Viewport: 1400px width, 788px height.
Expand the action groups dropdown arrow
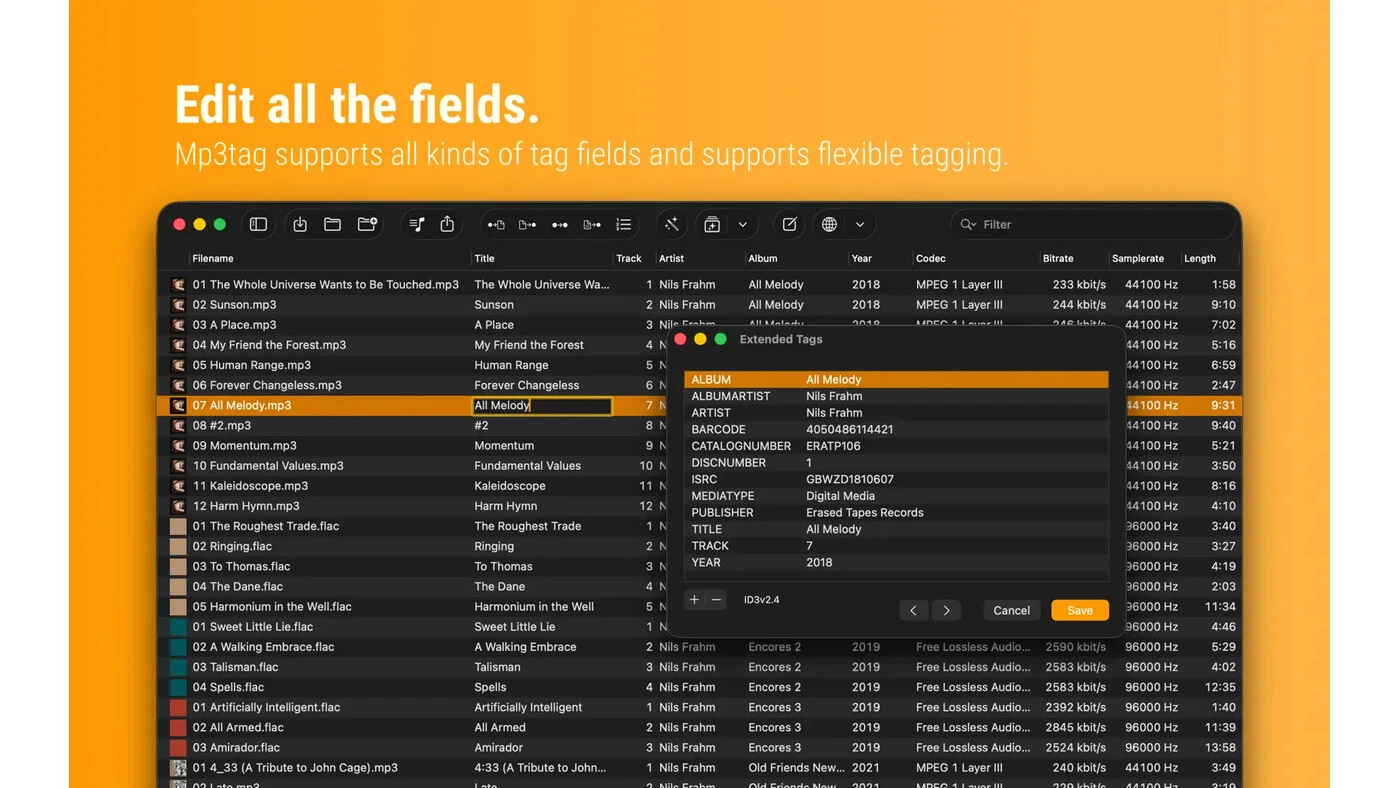tap(742, 224)
